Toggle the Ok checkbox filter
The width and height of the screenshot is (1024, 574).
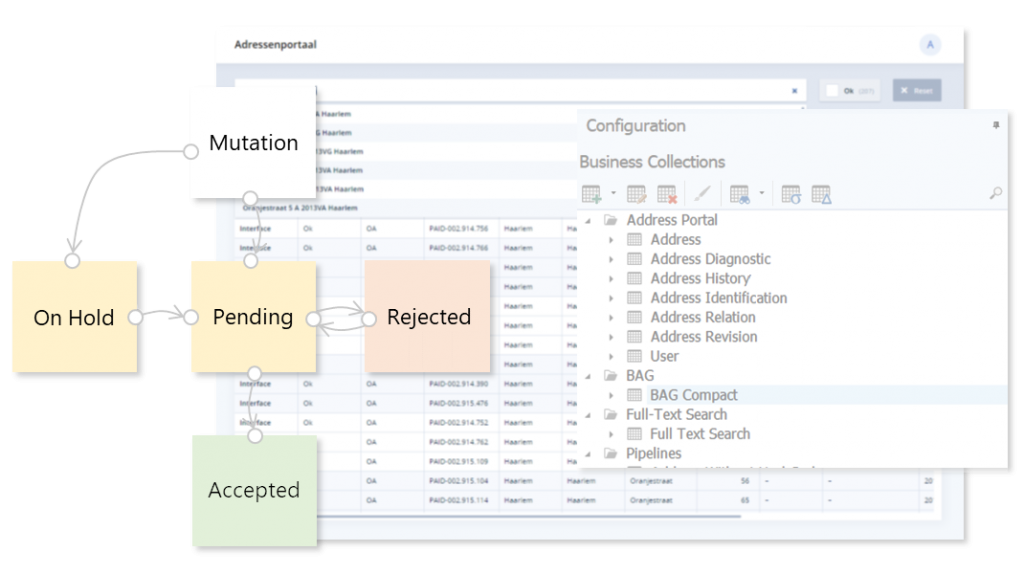click(832, 91)
